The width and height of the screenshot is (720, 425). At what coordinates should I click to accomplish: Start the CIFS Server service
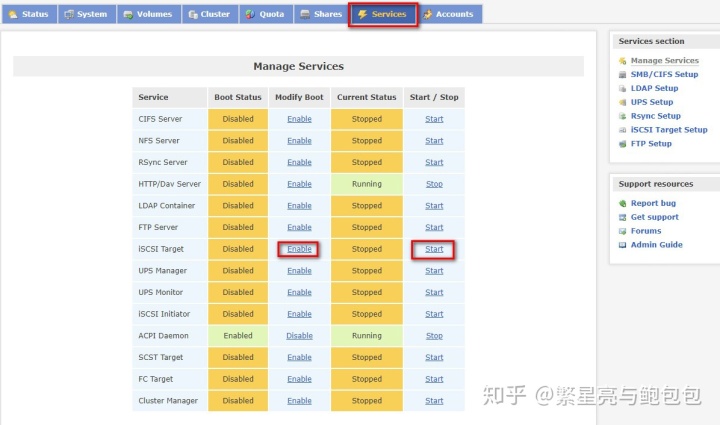434,119
